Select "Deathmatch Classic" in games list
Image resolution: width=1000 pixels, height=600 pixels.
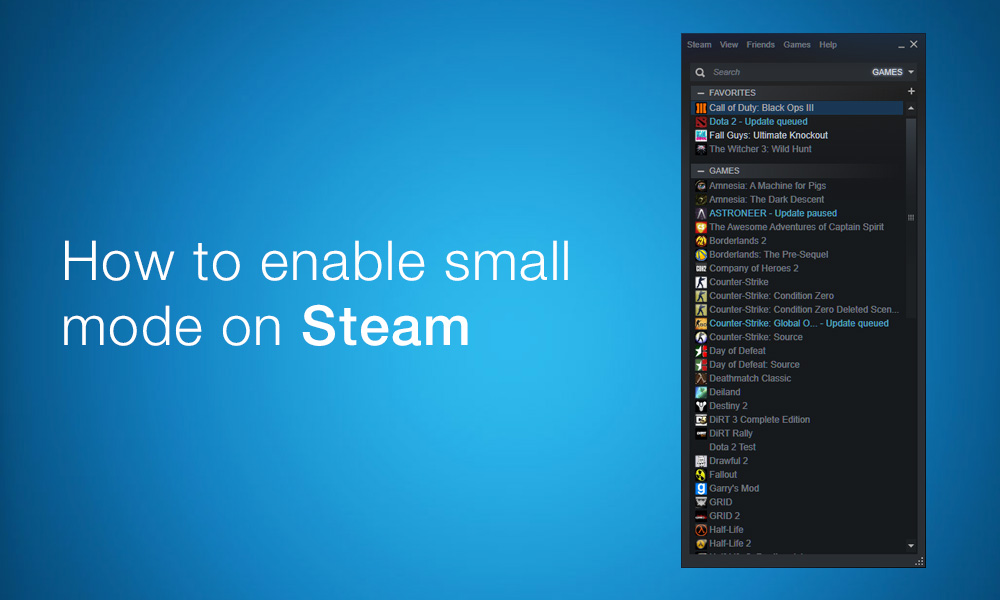(x=750, y=379)
